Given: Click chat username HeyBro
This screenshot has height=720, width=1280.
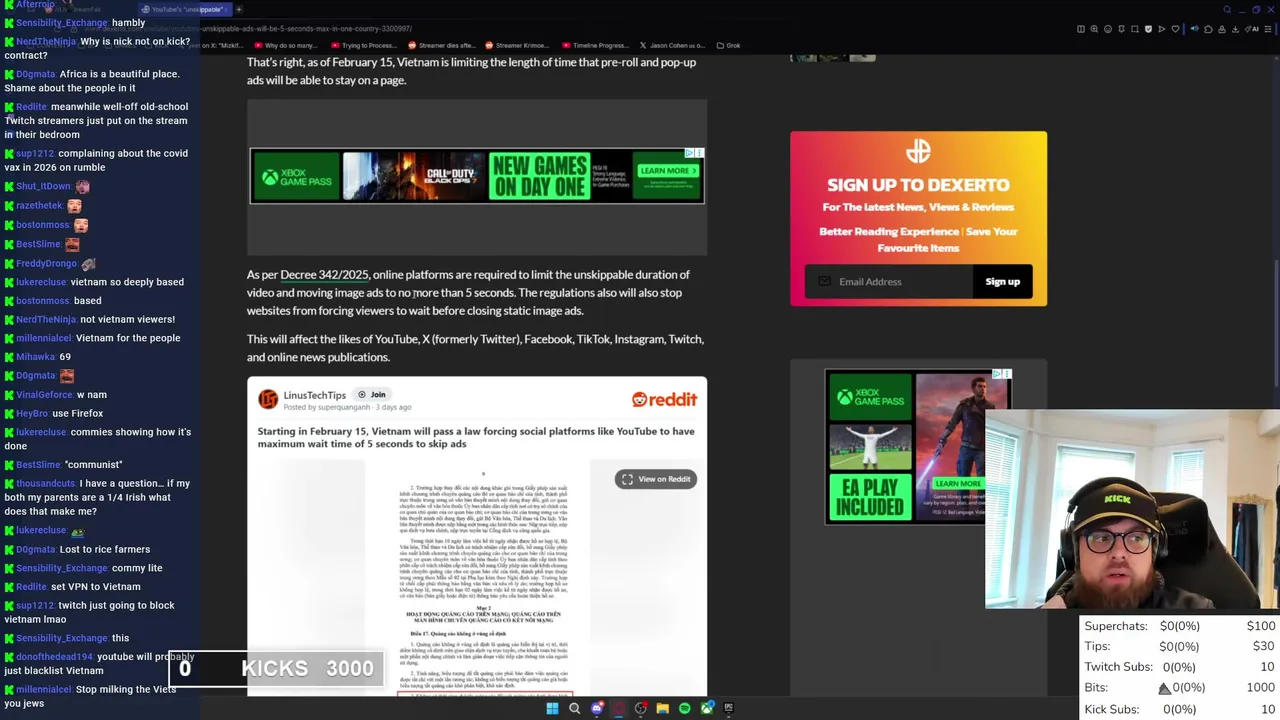Looking at the screenshot, I should point(32,413).
